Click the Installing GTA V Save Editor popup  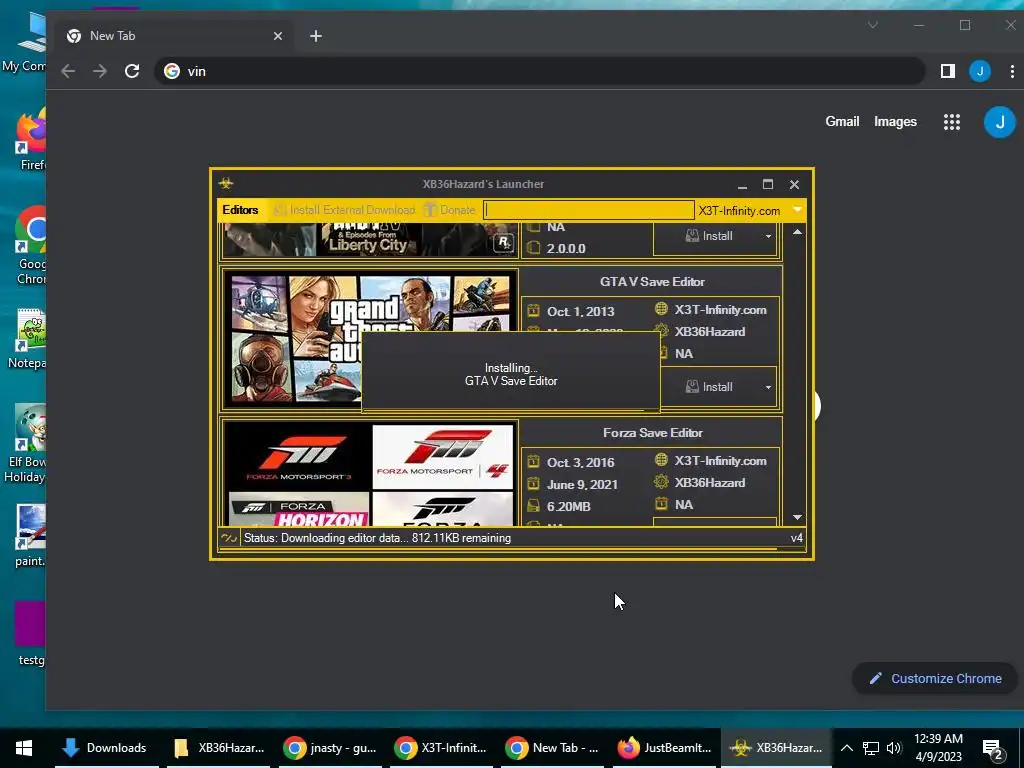(511, 374)
